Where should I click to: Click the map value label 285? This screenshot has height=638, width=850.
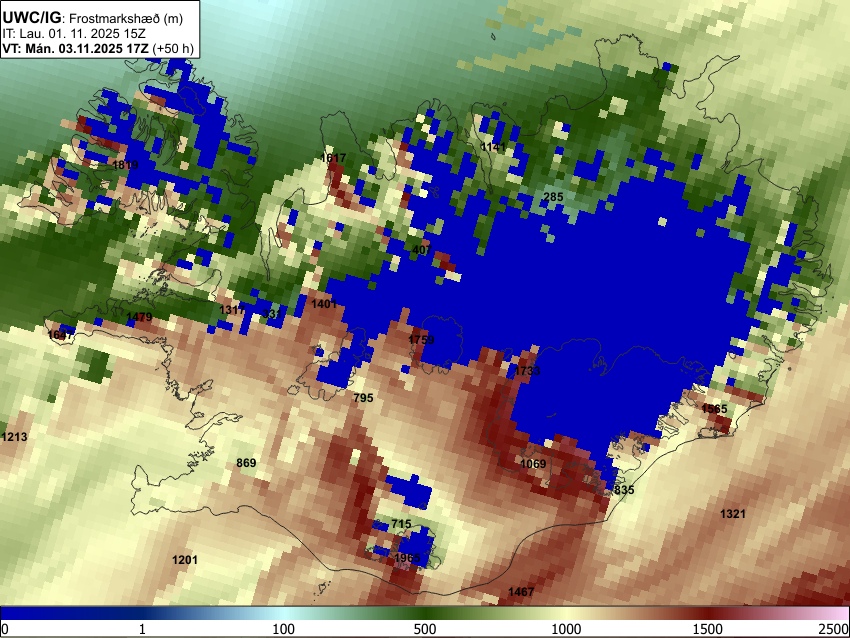pyautogui.click(x=553, y=197)
